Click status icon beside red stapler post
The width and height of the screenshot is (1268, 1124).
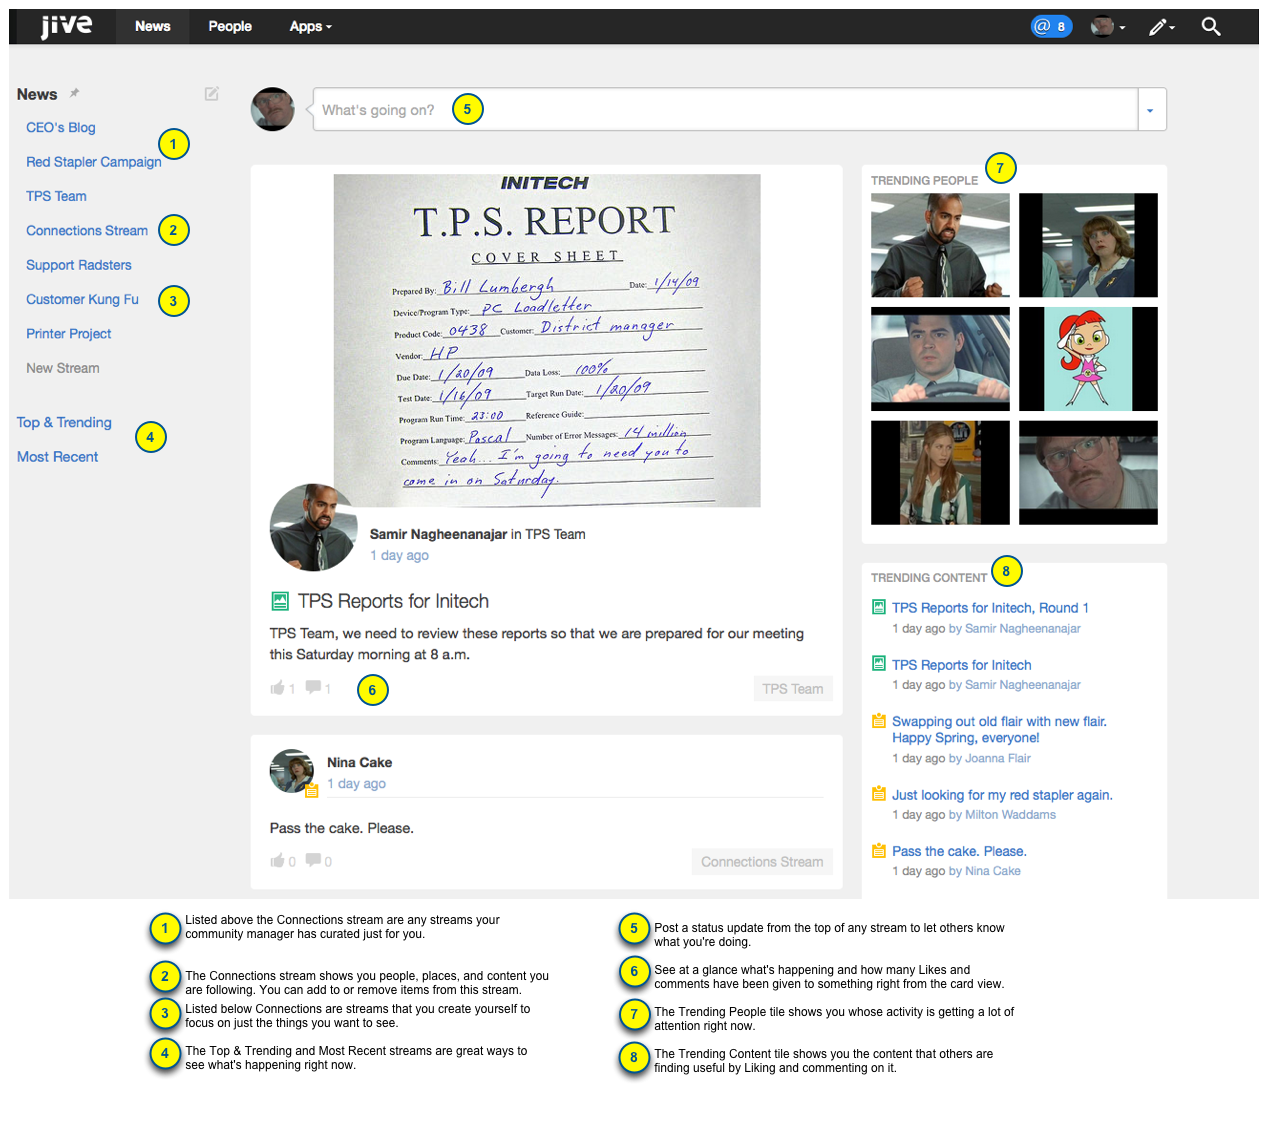tap(879, 794)
